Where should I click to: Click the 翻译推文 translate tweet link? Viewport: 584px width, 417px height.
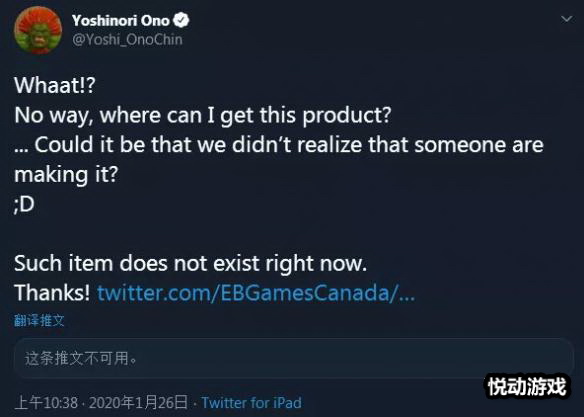39,320
